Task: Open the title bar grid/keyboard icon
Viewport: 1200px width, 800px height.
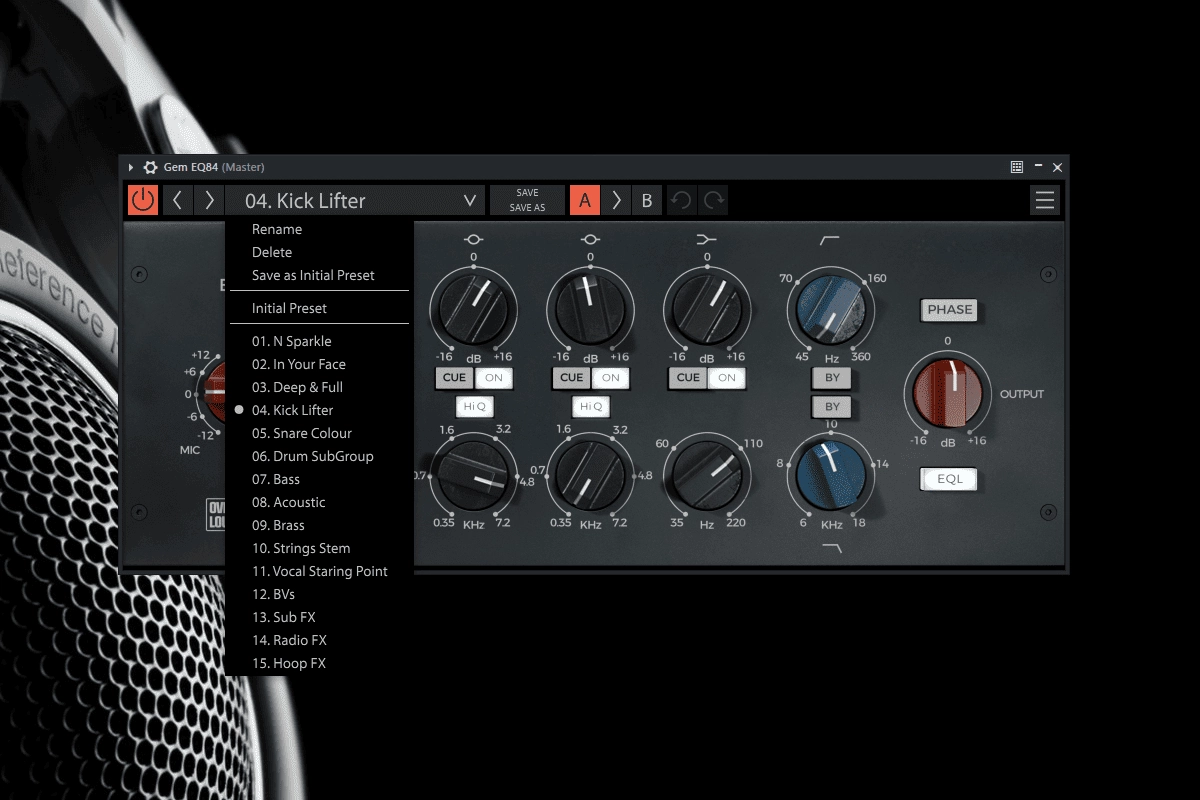Action: pos(1017,167)
